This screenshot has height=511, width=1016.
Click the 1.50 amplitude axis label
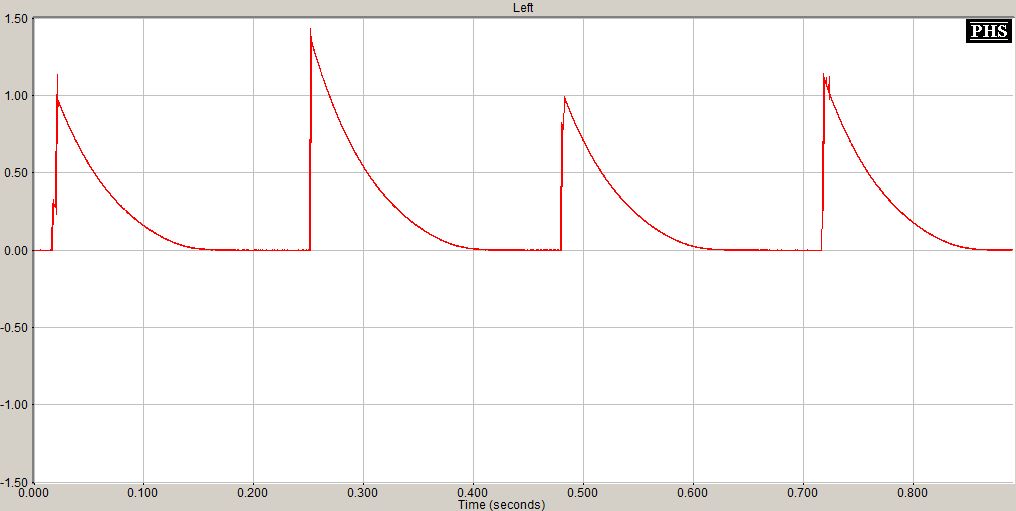click(16, 21)
